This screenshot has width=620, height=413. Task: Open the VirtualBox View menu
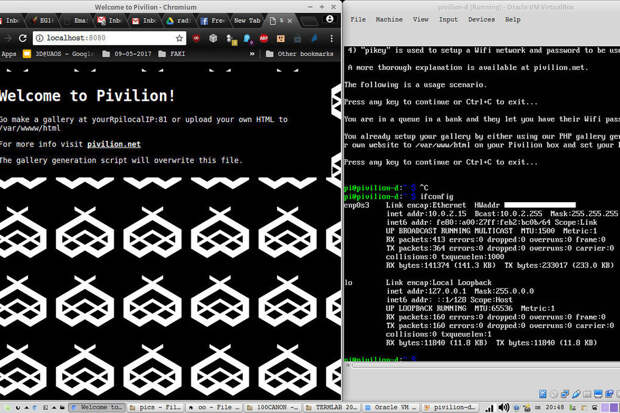[420, 19]
